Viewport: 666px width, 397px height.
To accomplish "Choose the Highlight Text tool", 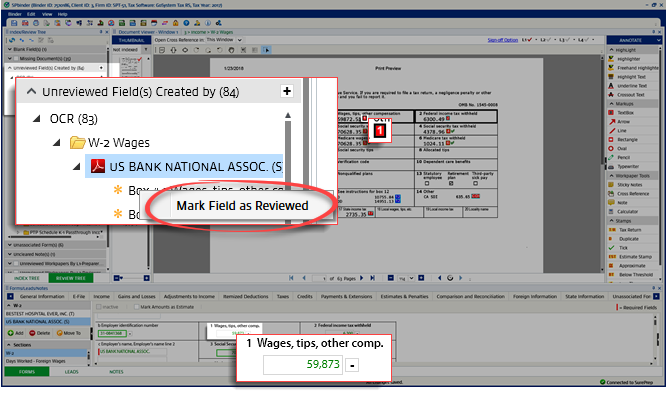I will [x=631, y=77].
